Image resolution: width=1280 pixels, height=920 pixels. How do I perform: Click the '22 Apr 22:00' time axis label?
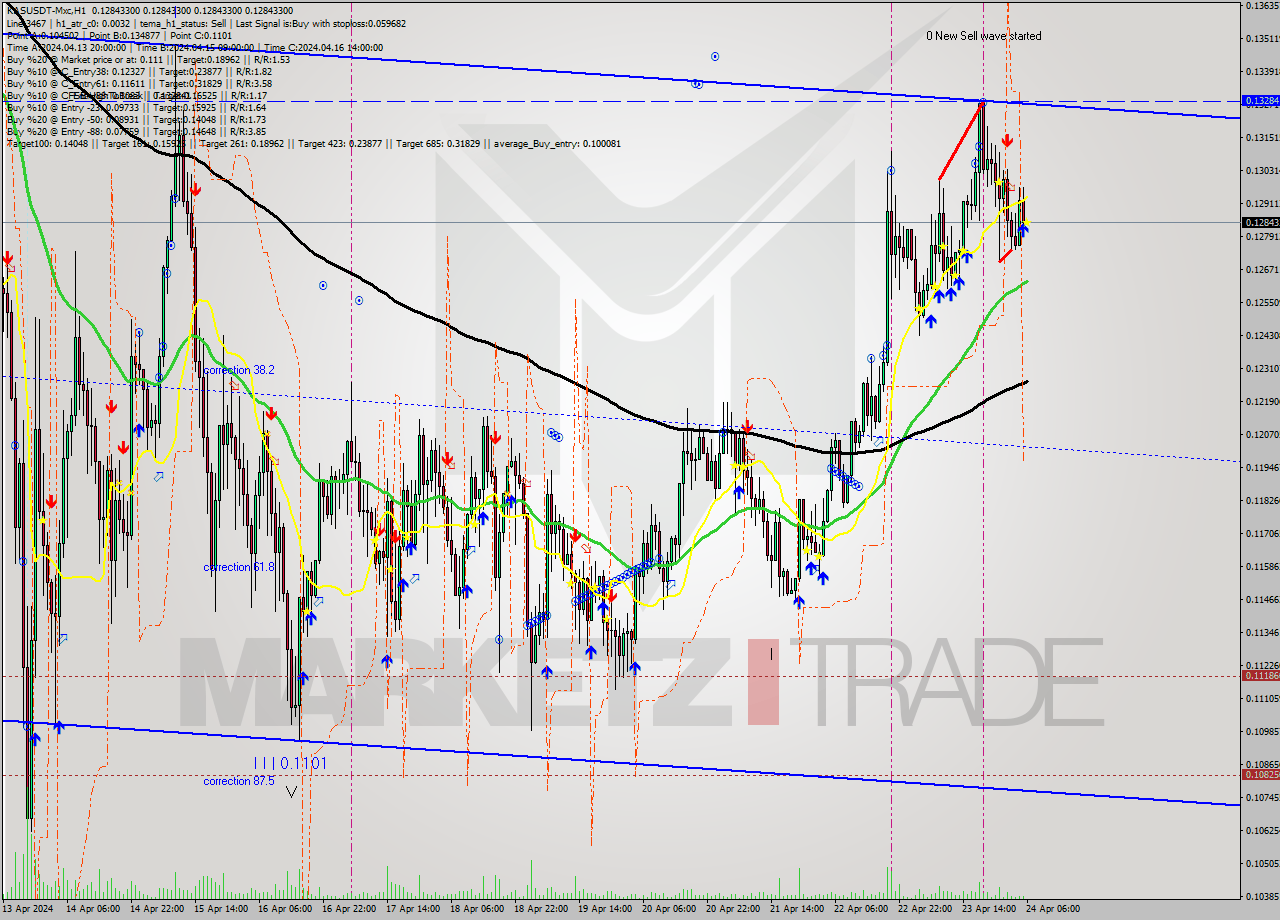click(925, 910)
